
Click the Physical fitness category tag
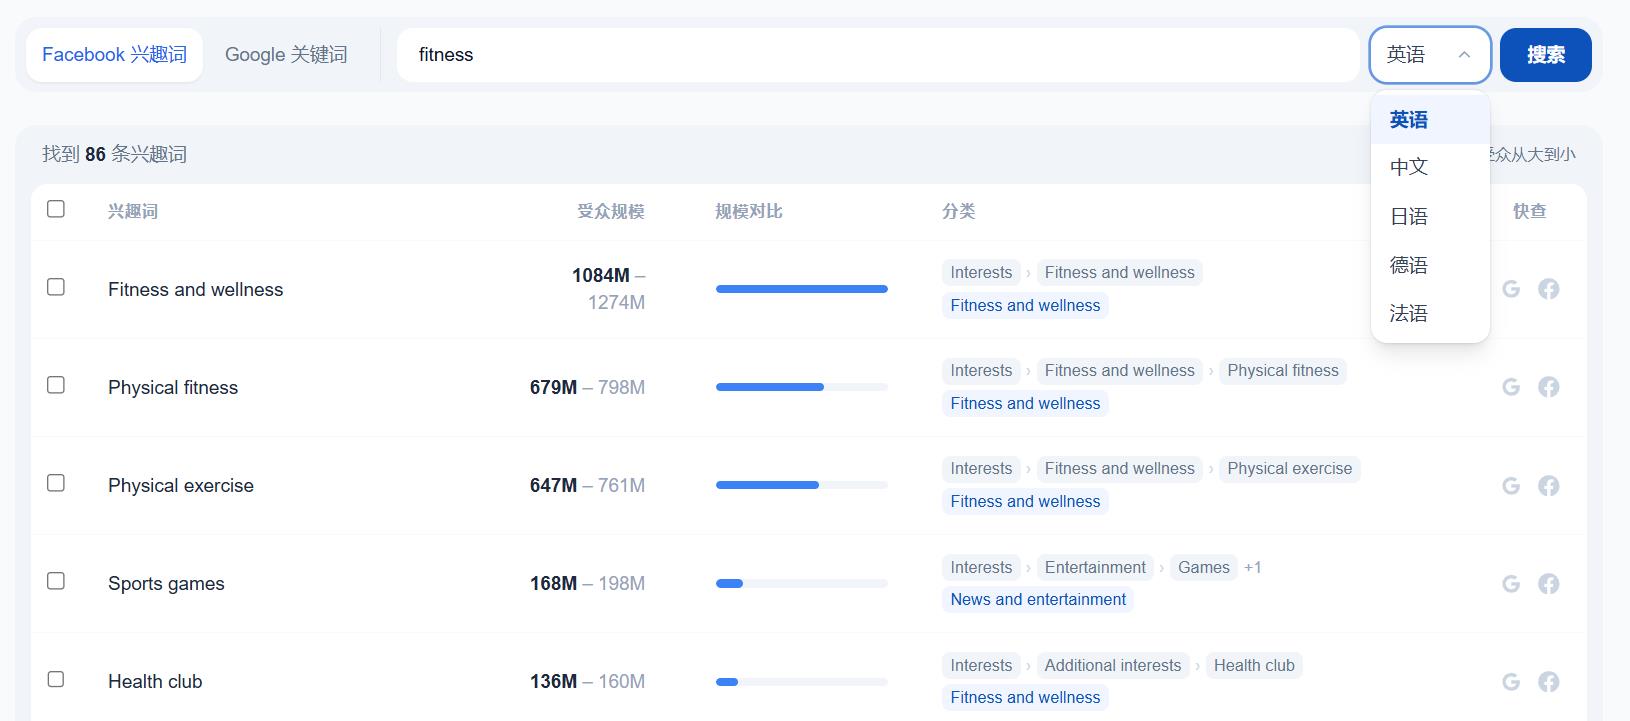[x=1283, y=371]
